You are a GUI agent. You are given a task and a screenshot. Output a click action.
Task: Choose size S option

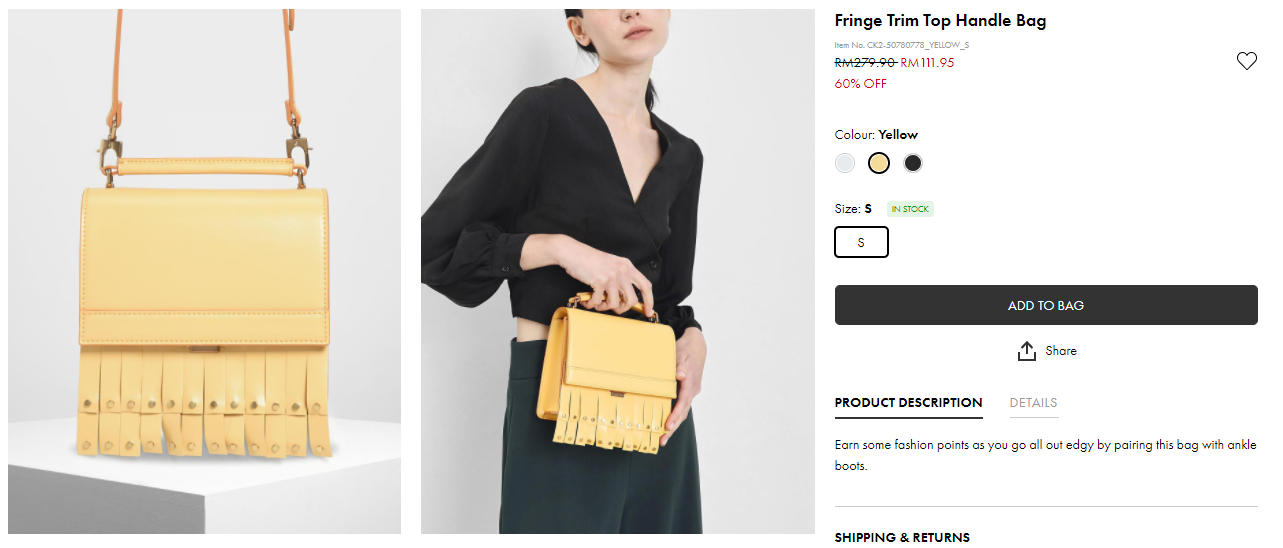(x=861, y=242)
